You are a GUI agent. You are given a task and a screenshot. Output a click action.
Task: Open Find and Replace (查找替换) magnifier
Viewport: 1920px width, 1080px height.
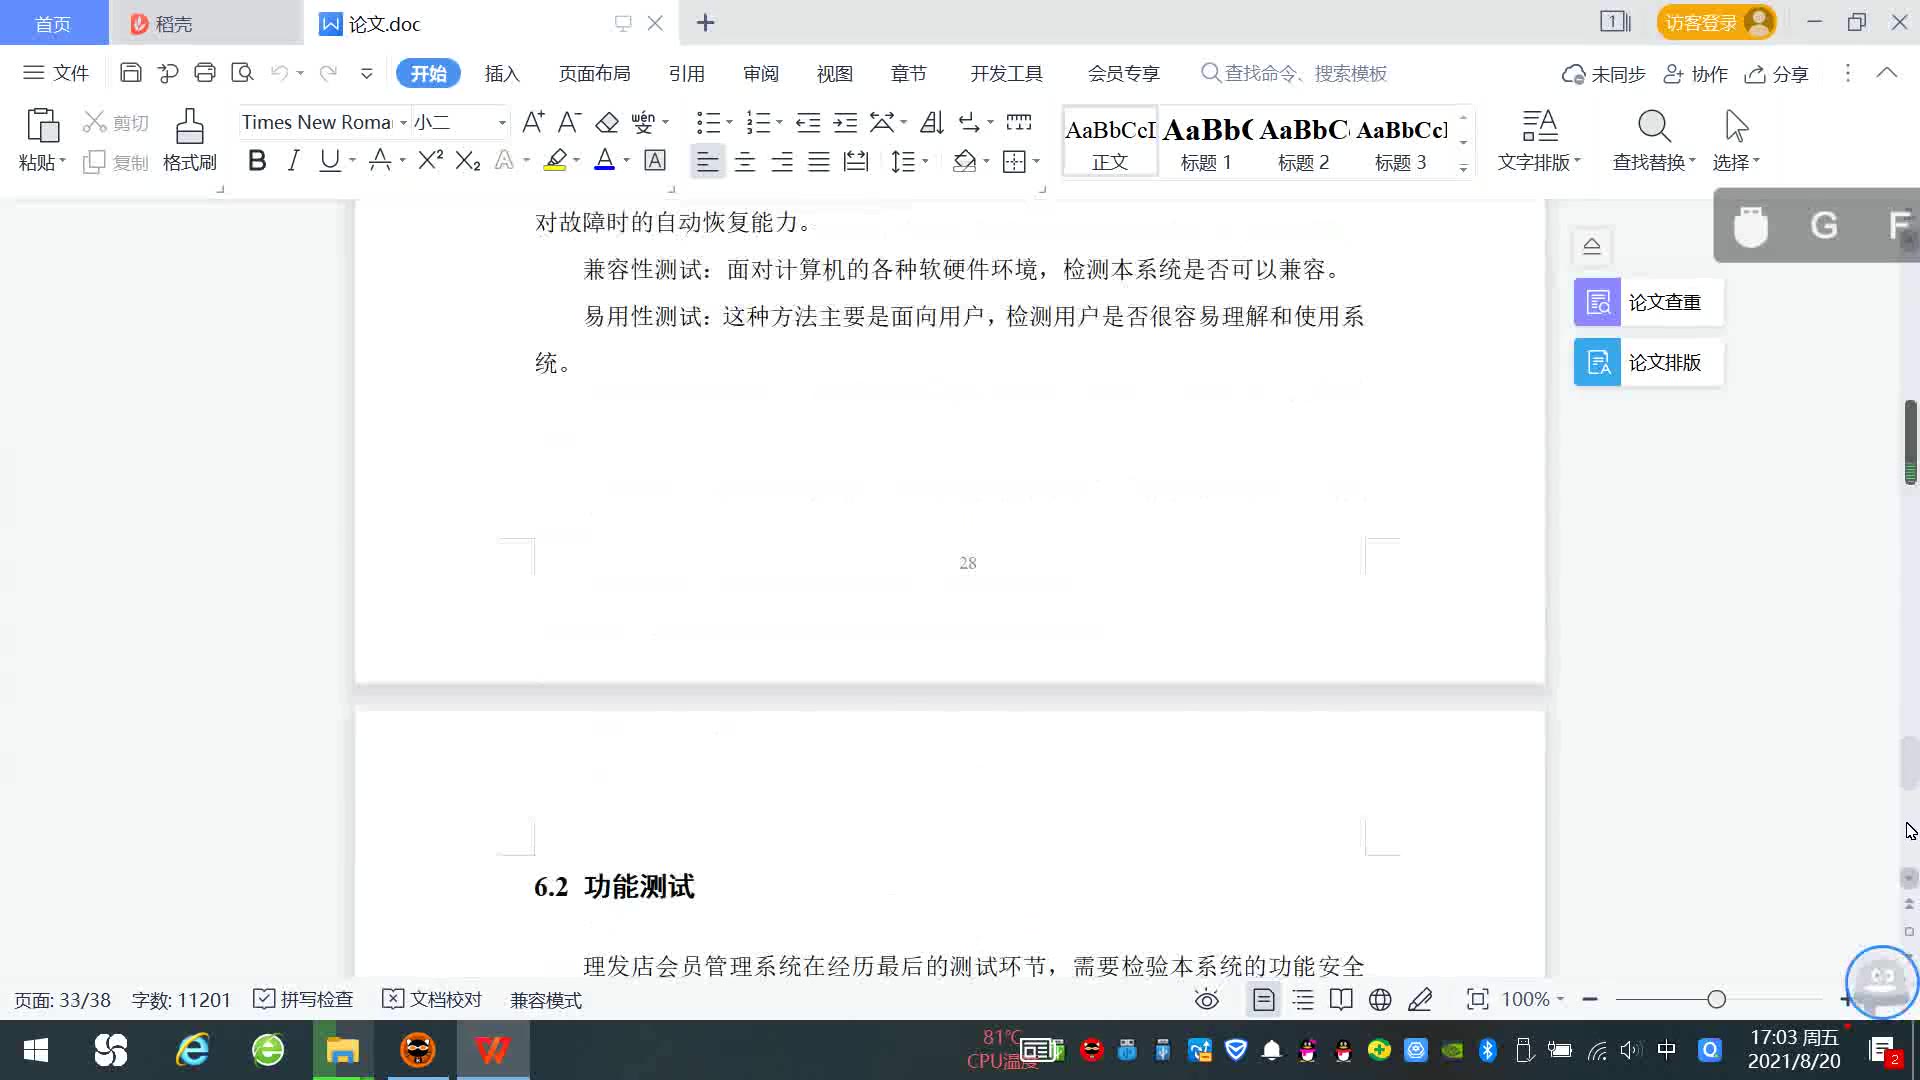(1653, 128)
